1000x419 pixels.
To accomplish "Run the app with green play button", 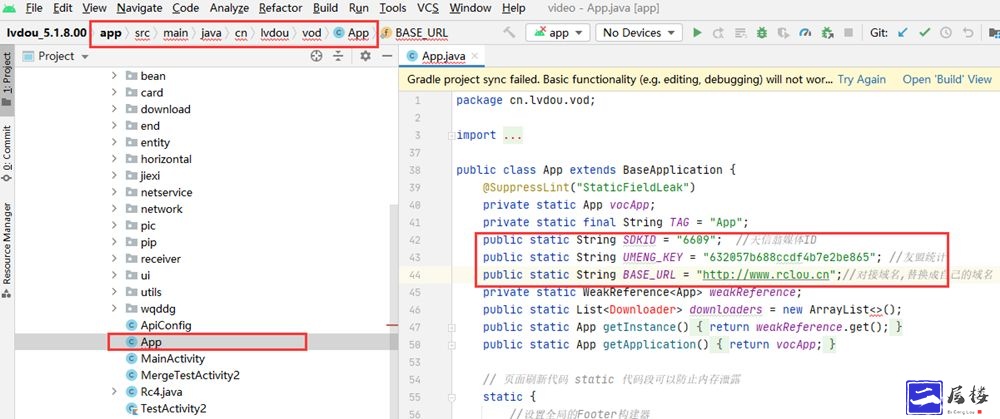I will click(697, 33).
